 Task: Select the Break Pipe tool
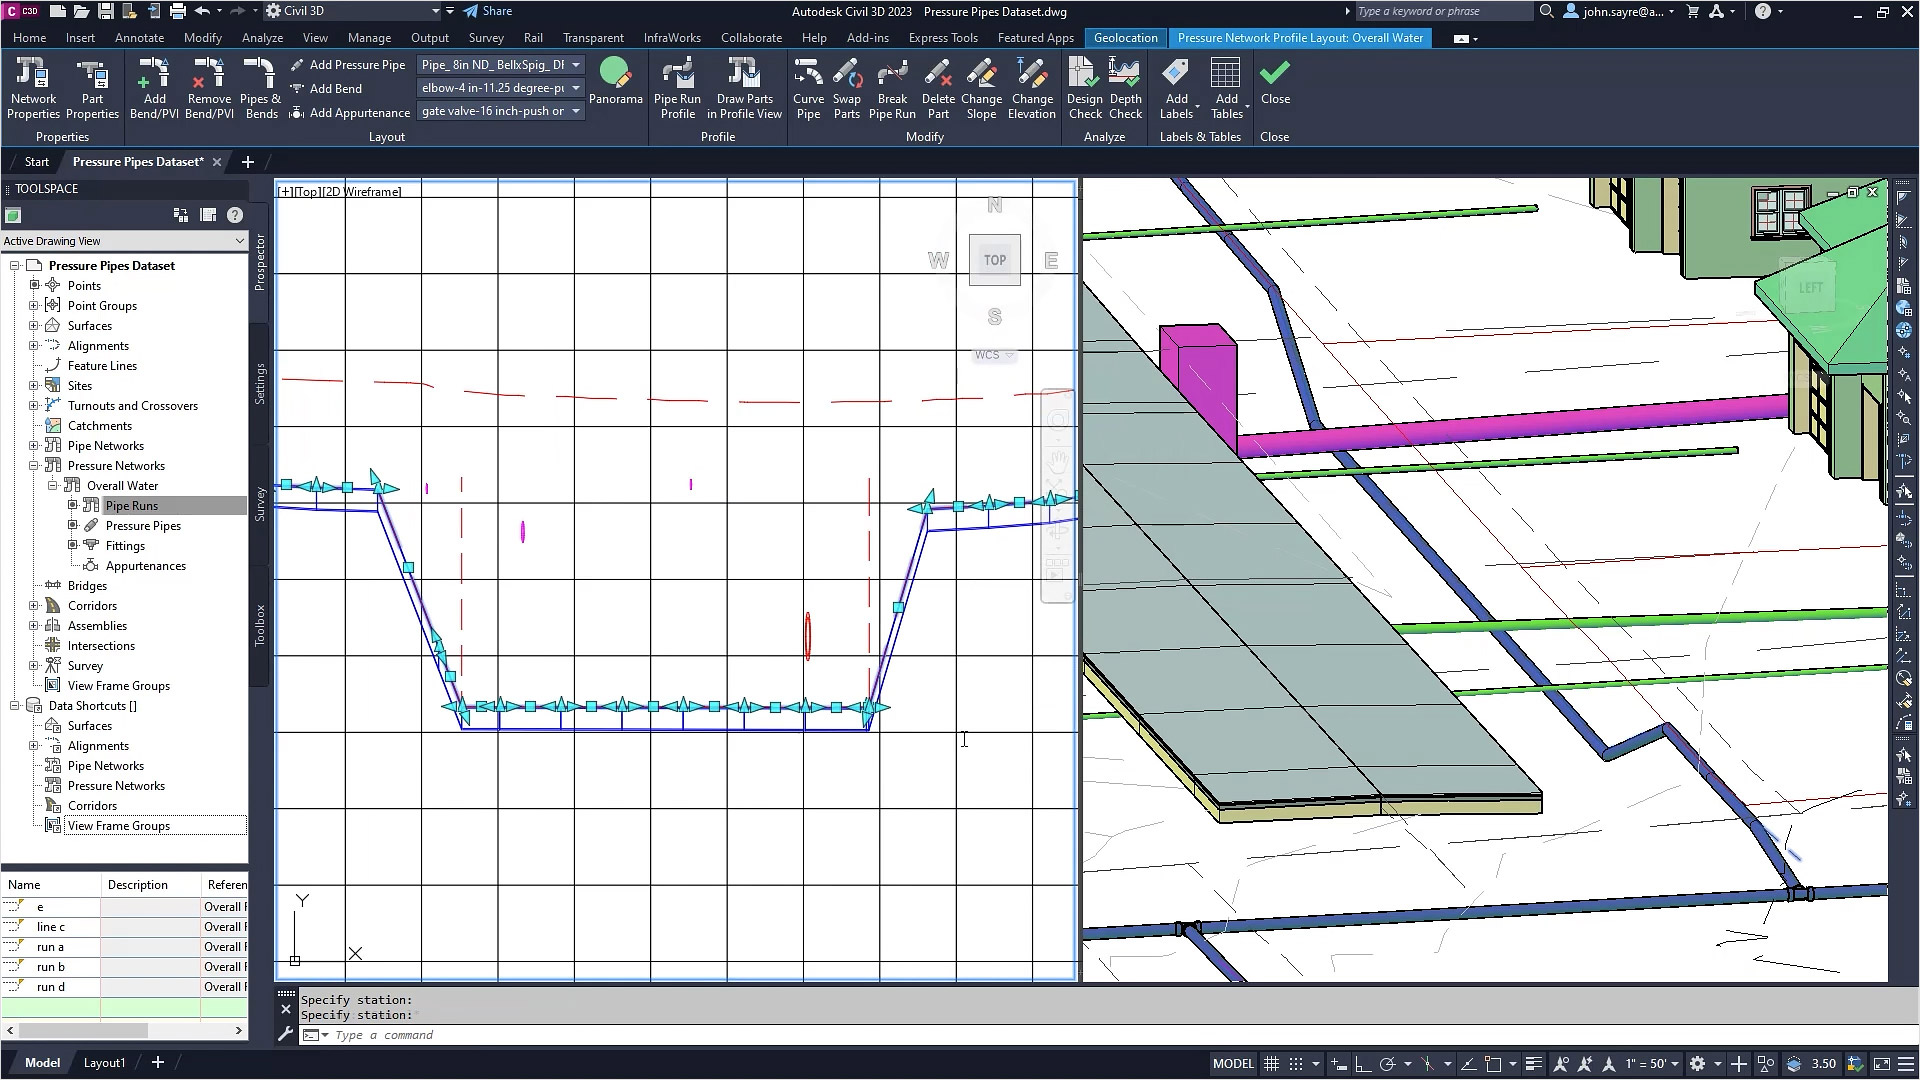click(x=891, y=86)
